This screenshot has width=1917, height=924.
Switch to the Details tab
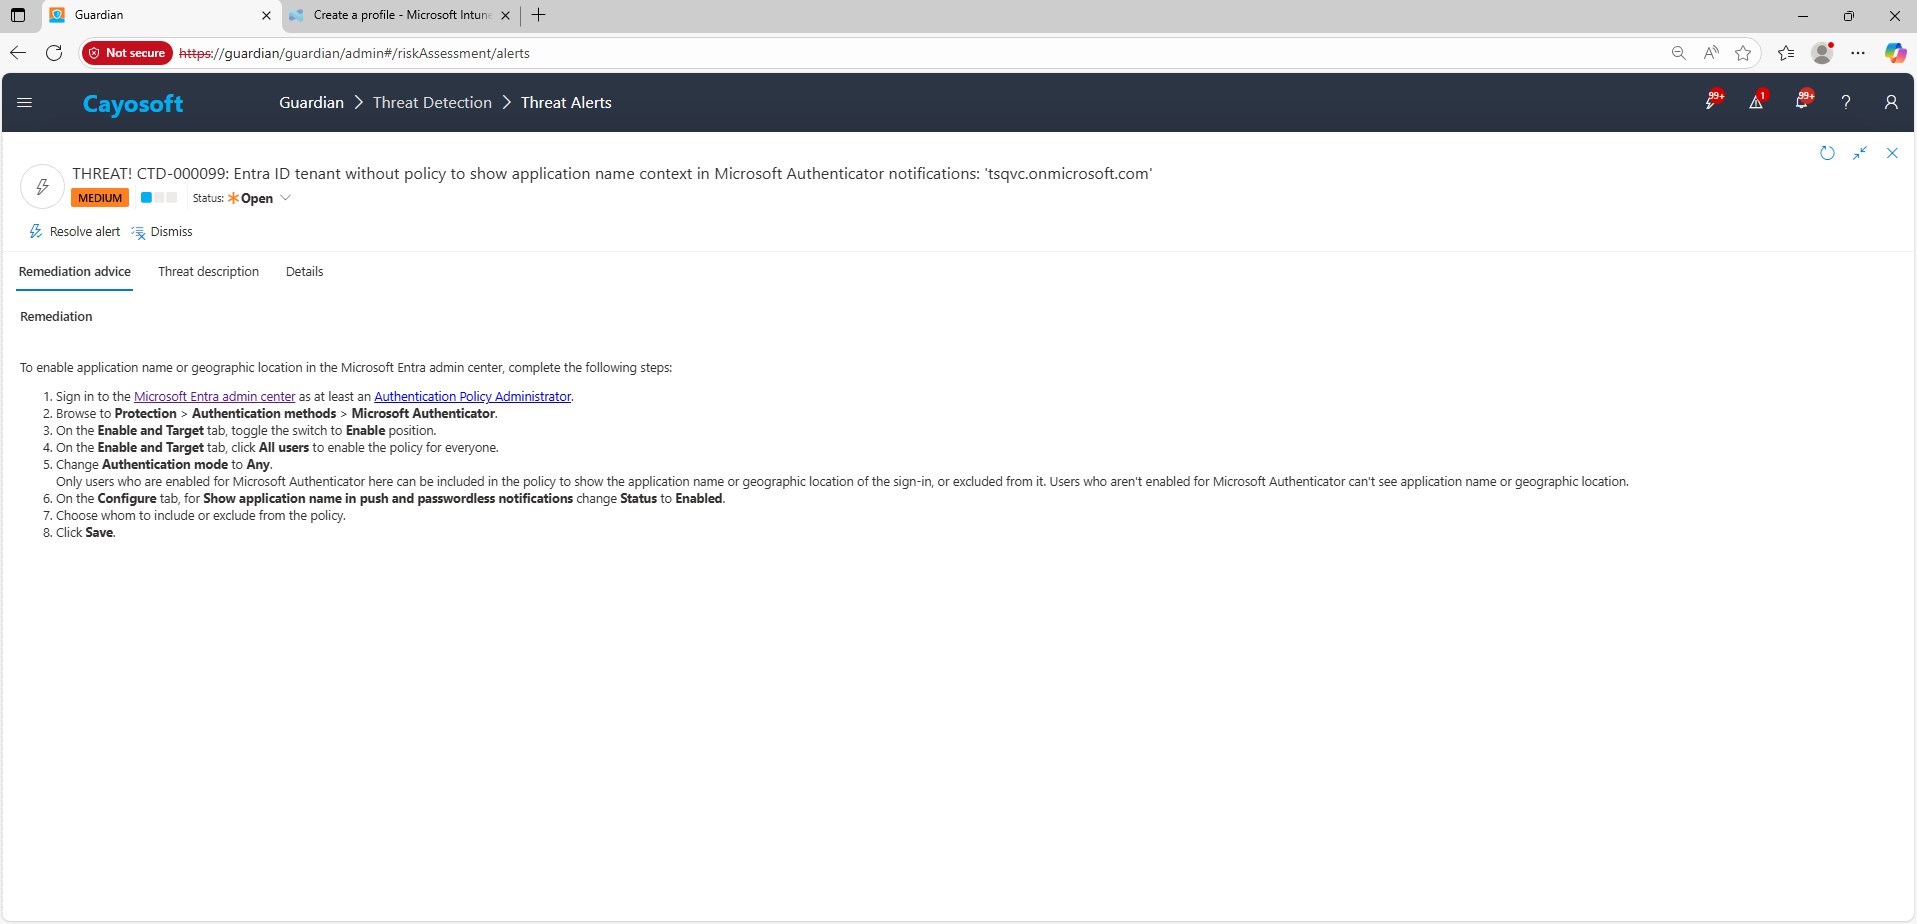(x=304, y=272)
